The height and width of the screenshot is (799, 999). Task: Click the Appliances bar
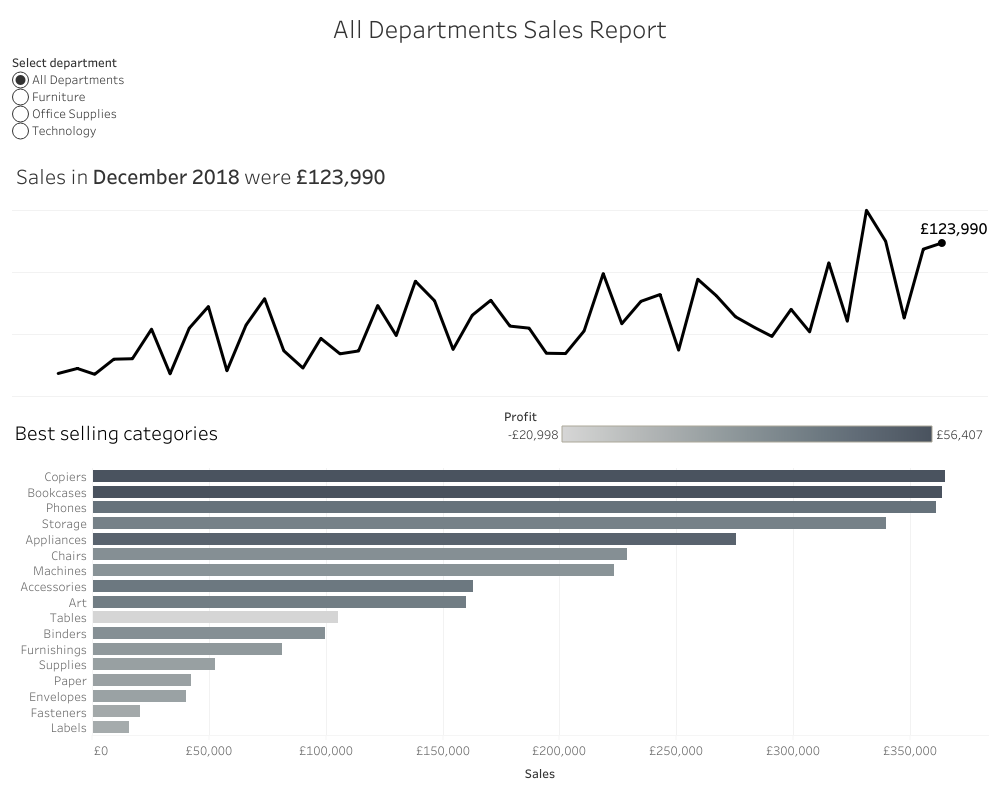click(414, 539)
